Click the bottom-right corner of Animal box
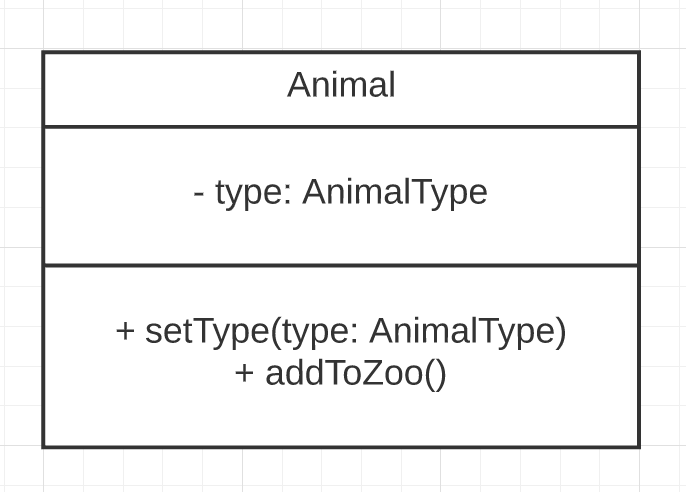Image resolution: width=686 pixels, height=492 pixels. (639, 447)
